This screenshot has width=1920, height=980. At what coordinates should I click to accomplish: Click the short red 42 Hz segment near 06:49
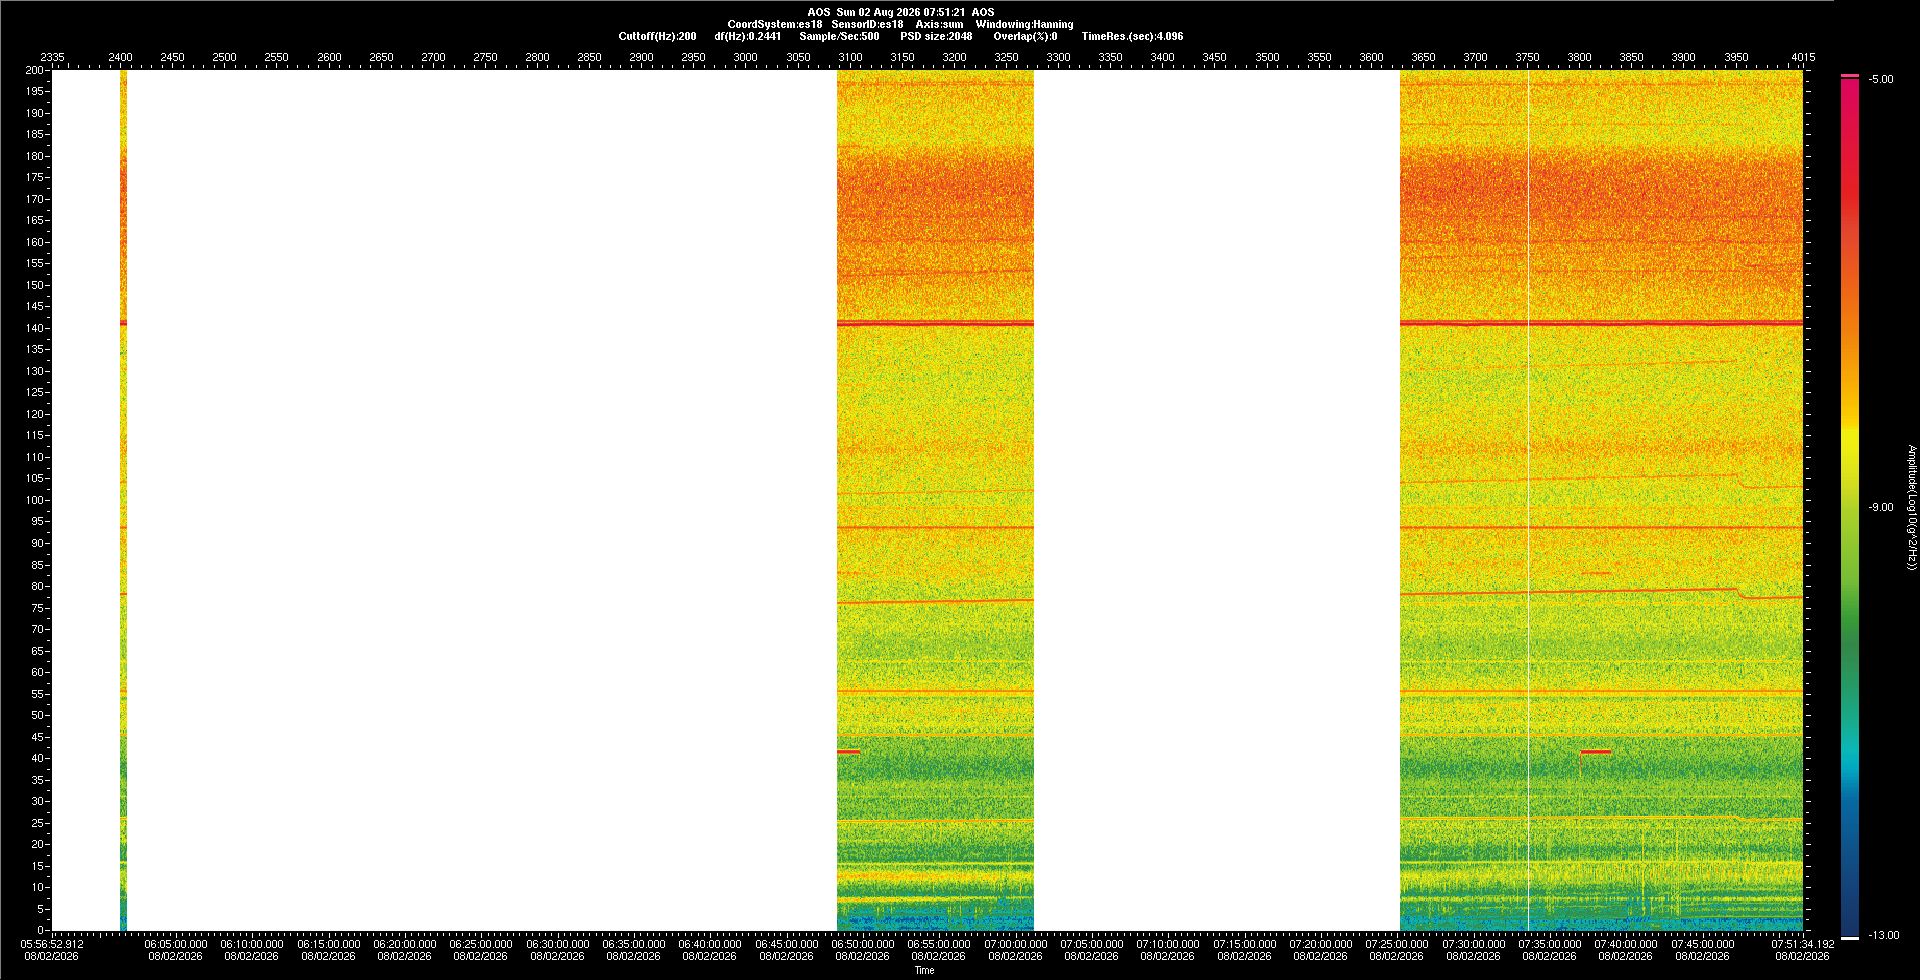pos(848,751)
